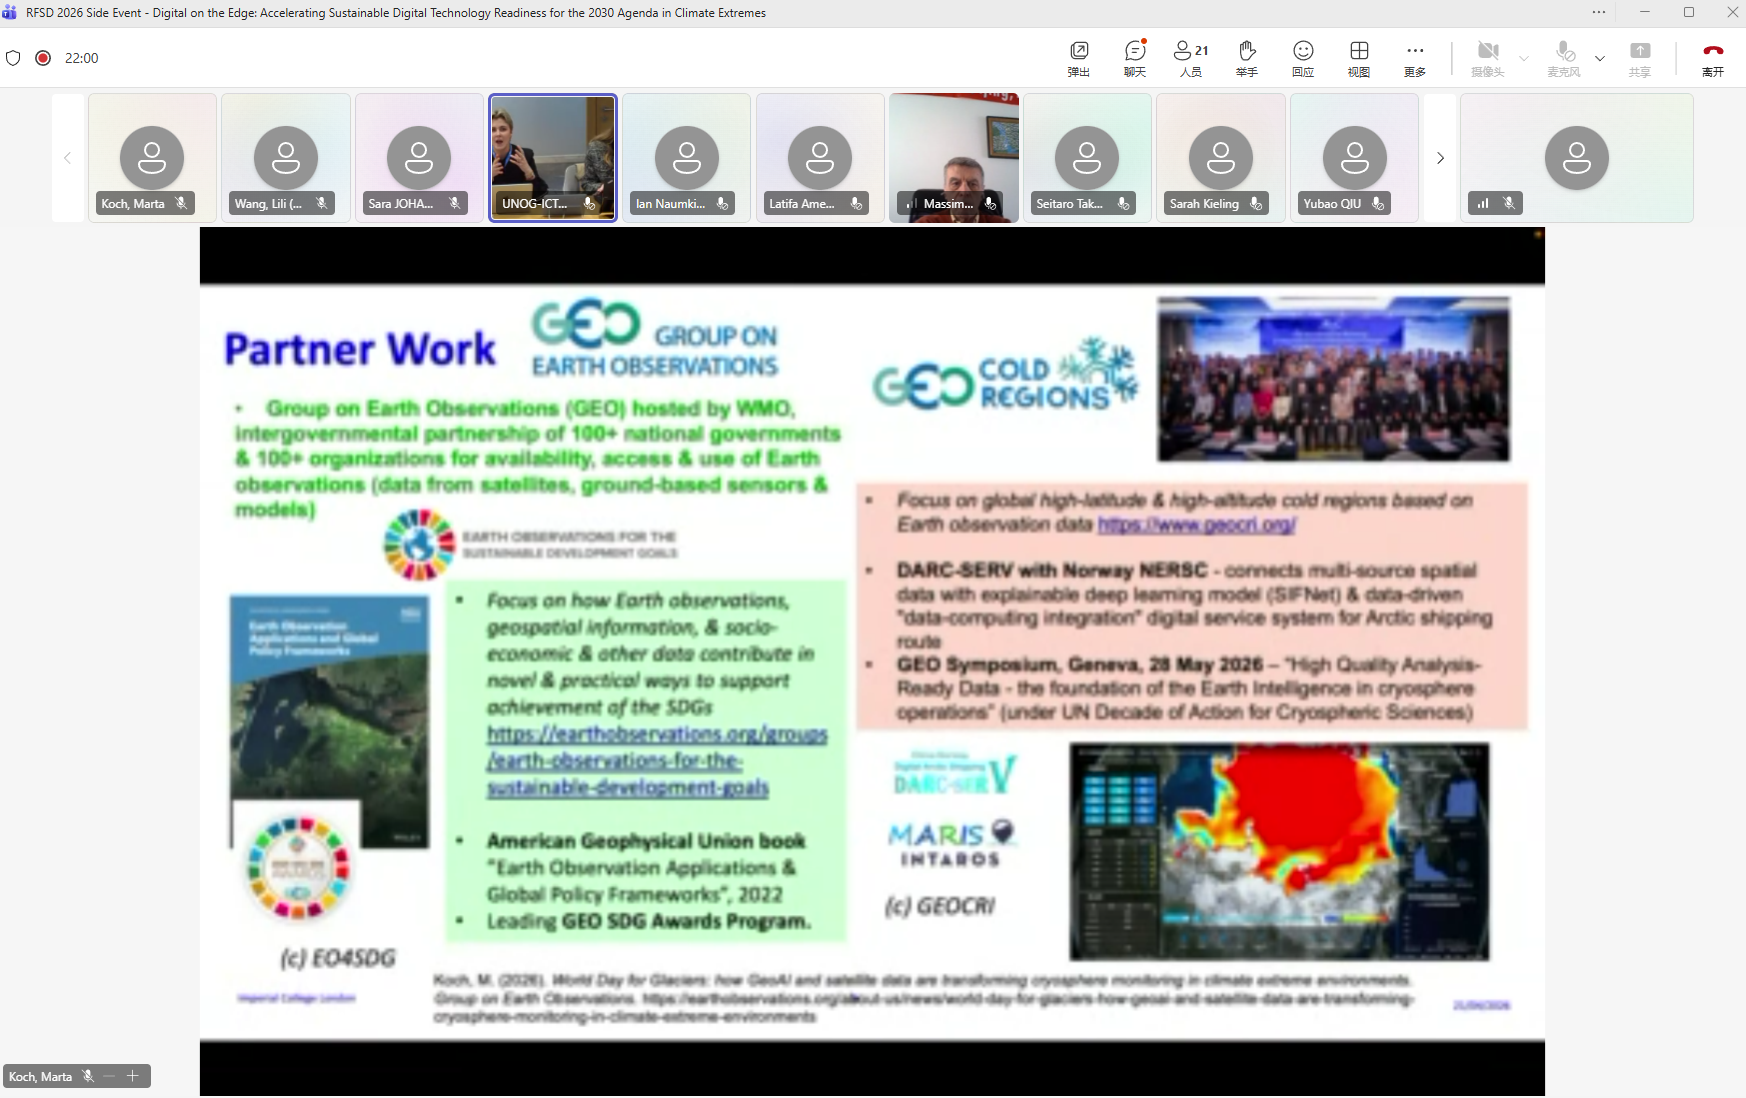
Task: Send a reaction via 回应
Action: [1303, 57]
